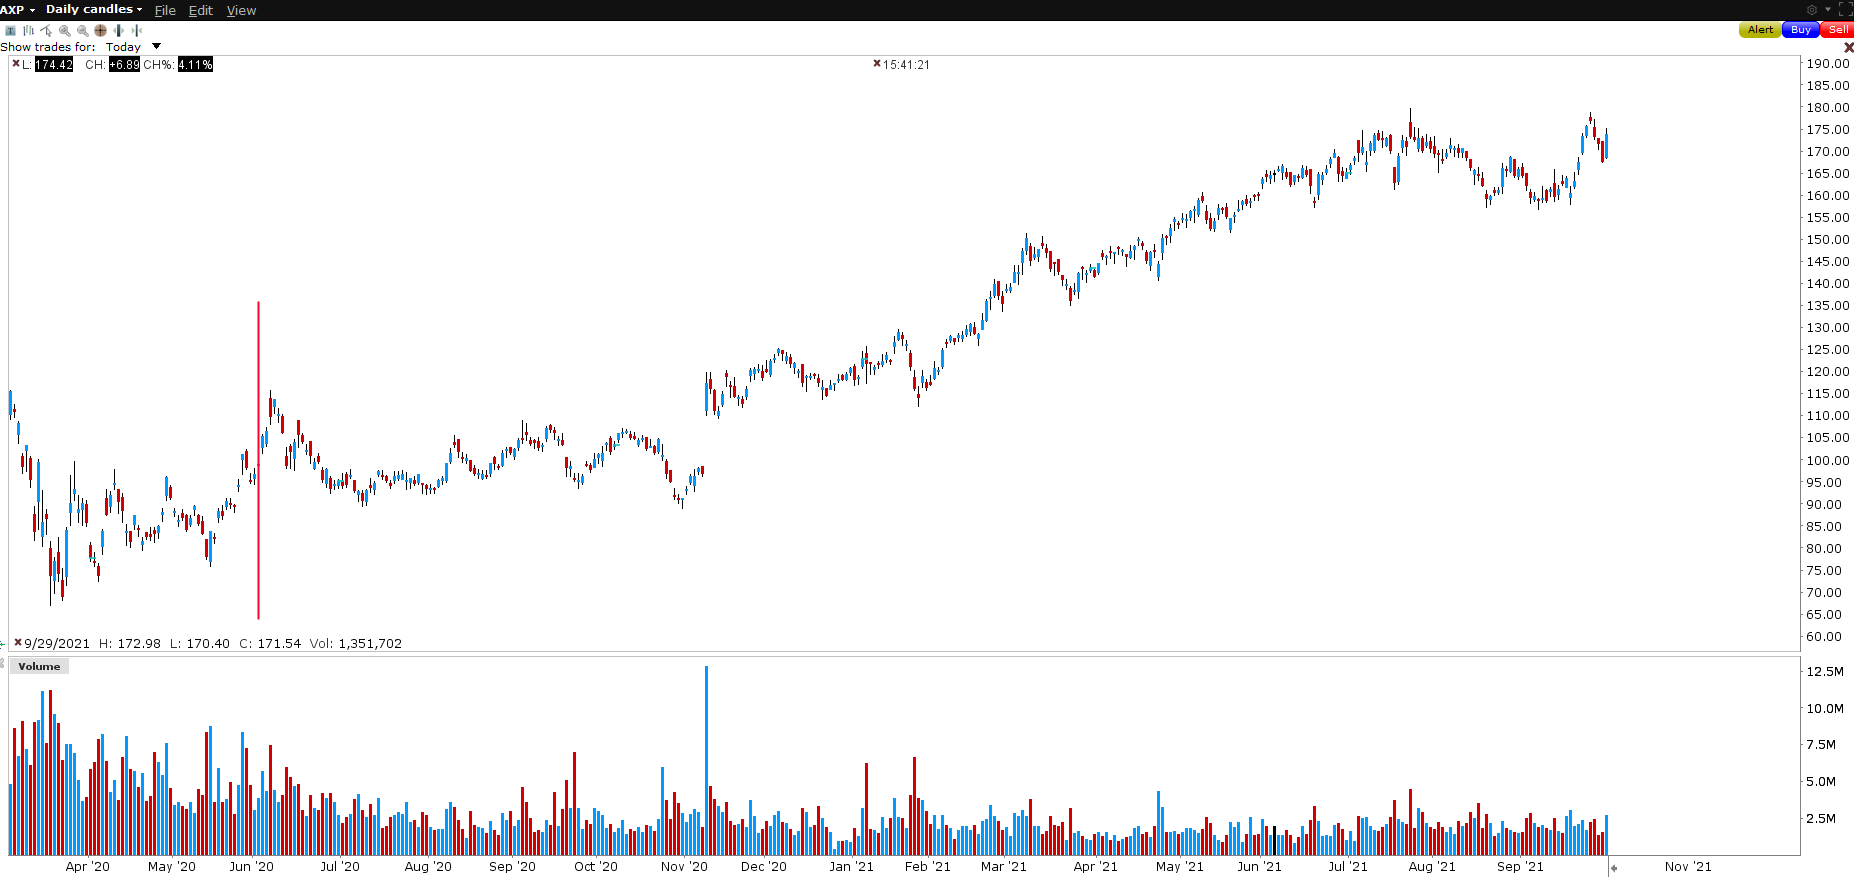The image size is (1854, 880).
Task: Open the View menu
Action: coord(241,10)
